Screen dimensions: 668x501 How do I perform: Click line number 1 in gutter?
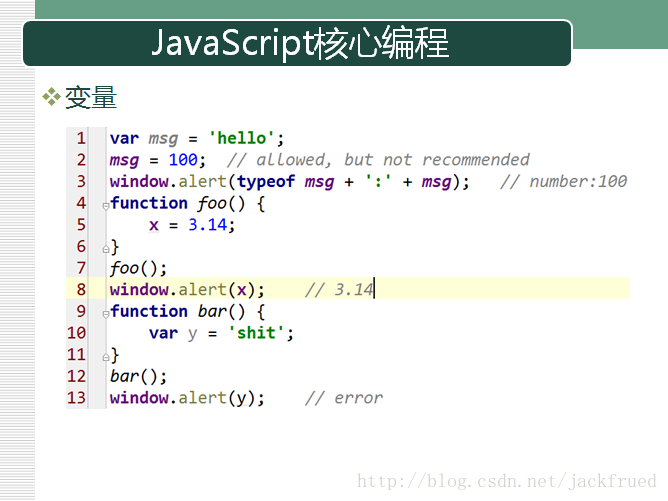pyautogui.click(x=81, y=138)
